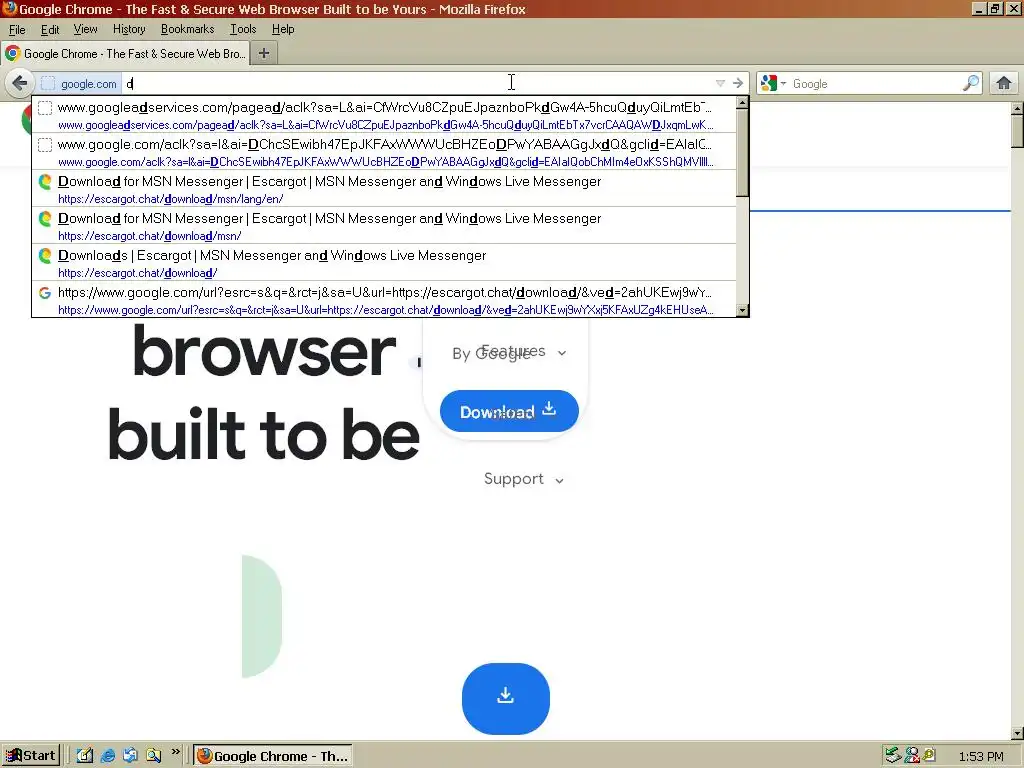Click the blue Download button on the page
1024x768 pixels.
coord(509,411)
